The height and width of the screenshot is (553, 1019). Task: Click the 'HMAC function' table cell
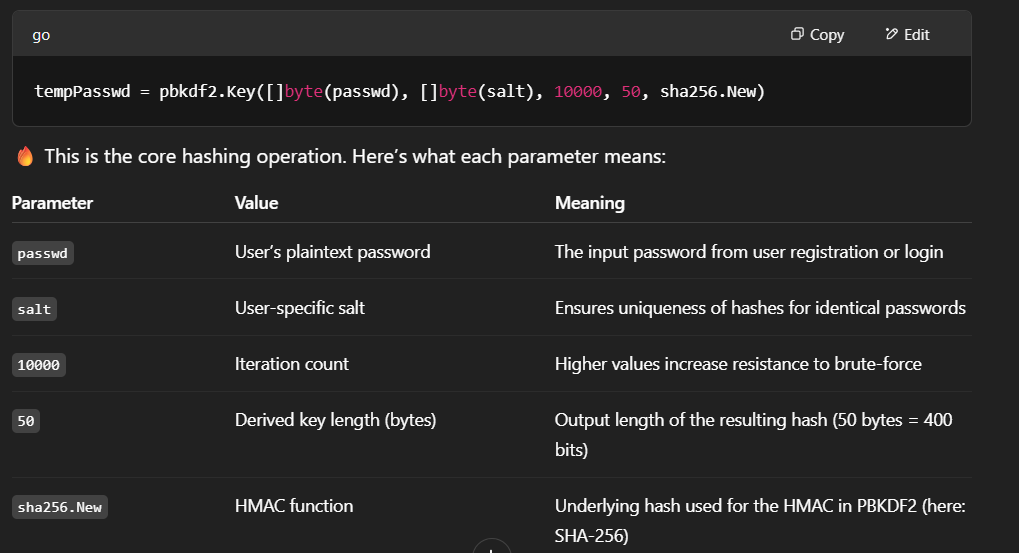(293, 506)
